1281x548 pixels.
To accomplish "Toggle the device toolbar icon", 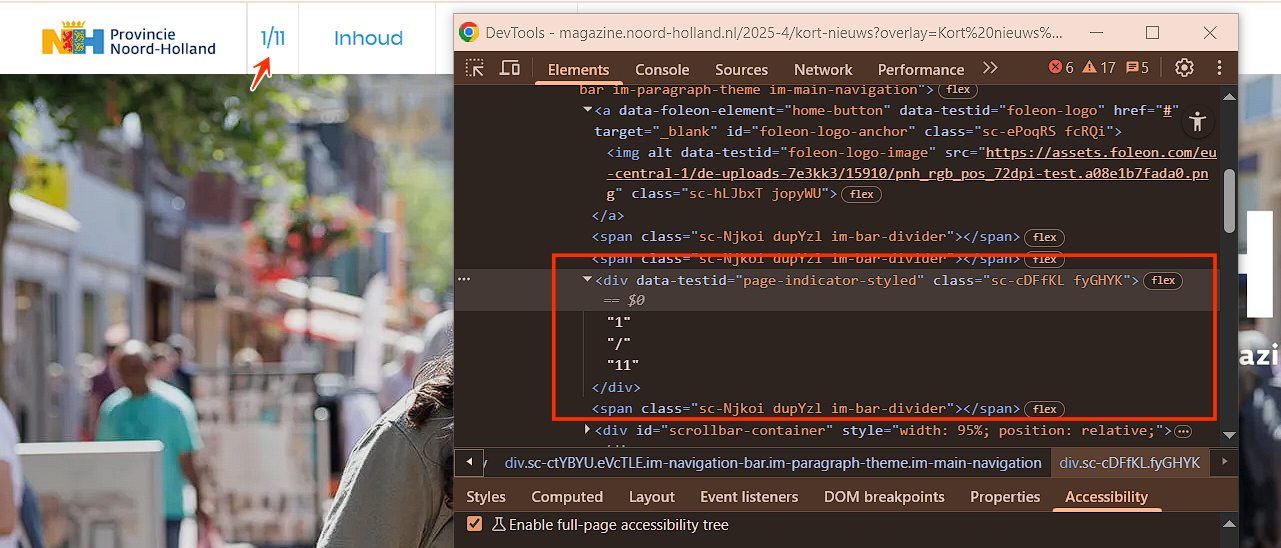I will (x=510, y=68).
